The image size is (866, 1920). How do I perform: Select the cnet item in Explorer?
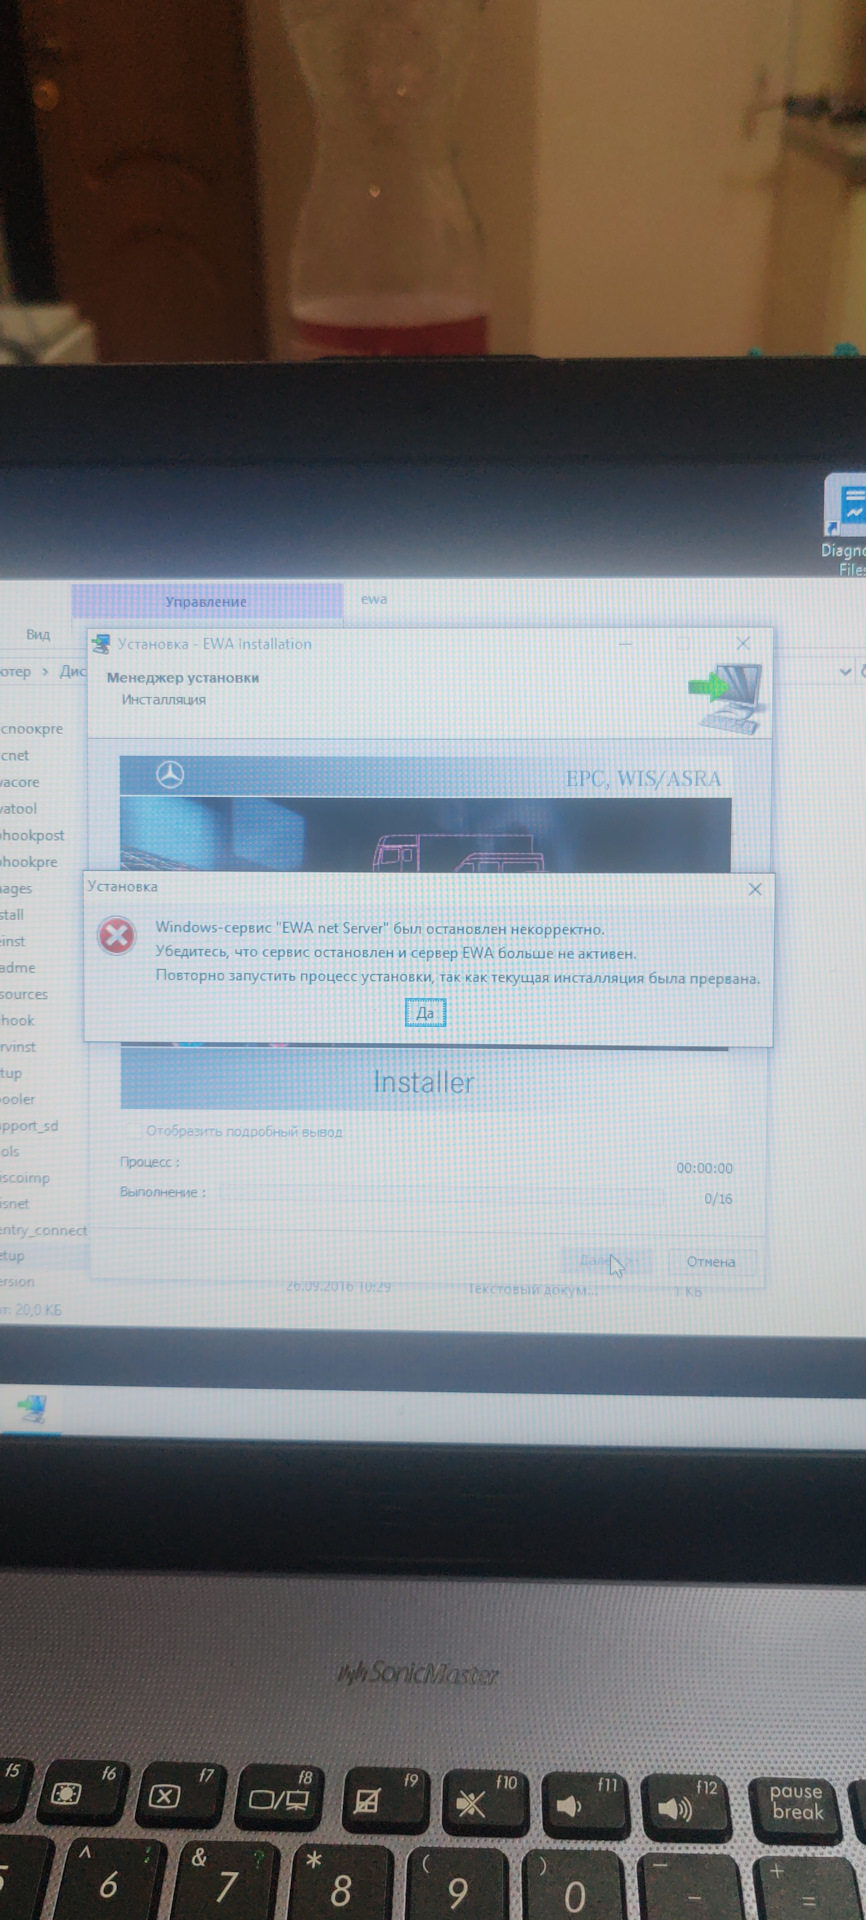coord(15,755)
